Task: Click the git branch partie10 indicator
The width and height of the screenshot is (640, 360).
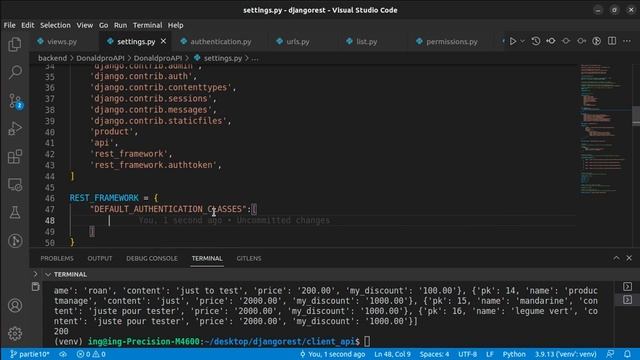Action: (29, 354)
